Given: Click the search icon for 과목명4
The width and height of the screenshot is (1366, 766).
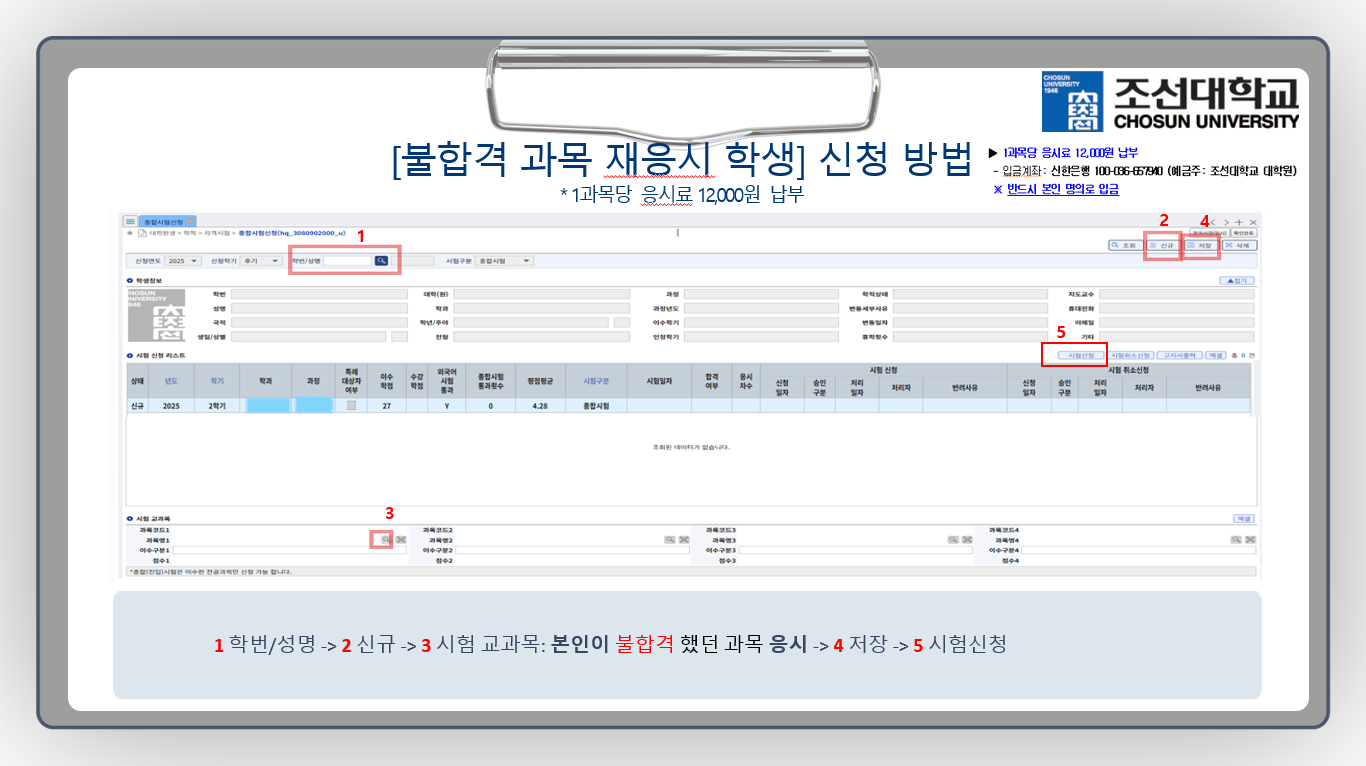Looking at the screenshot, I should click(x=1236, y=540).
